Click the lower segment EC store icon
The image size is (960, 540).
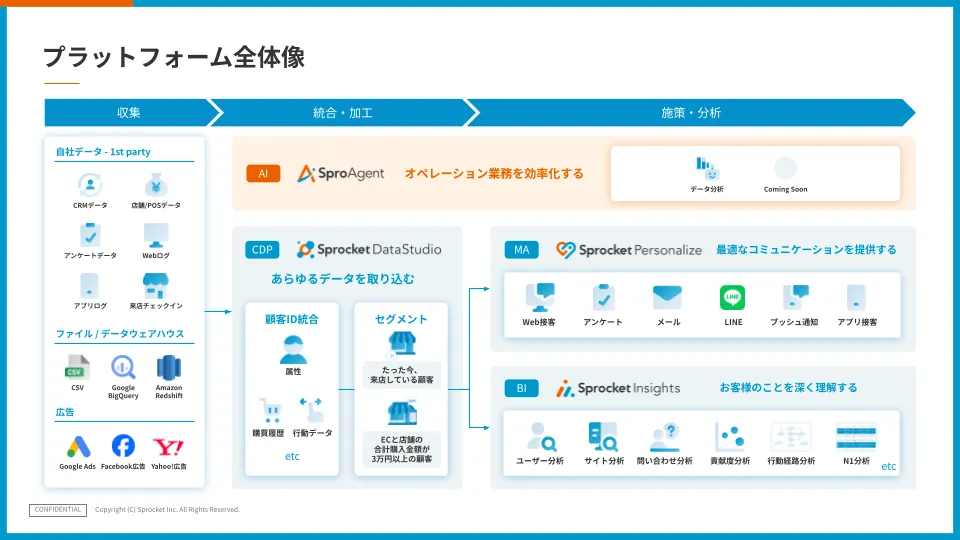(x=402, y=413)
